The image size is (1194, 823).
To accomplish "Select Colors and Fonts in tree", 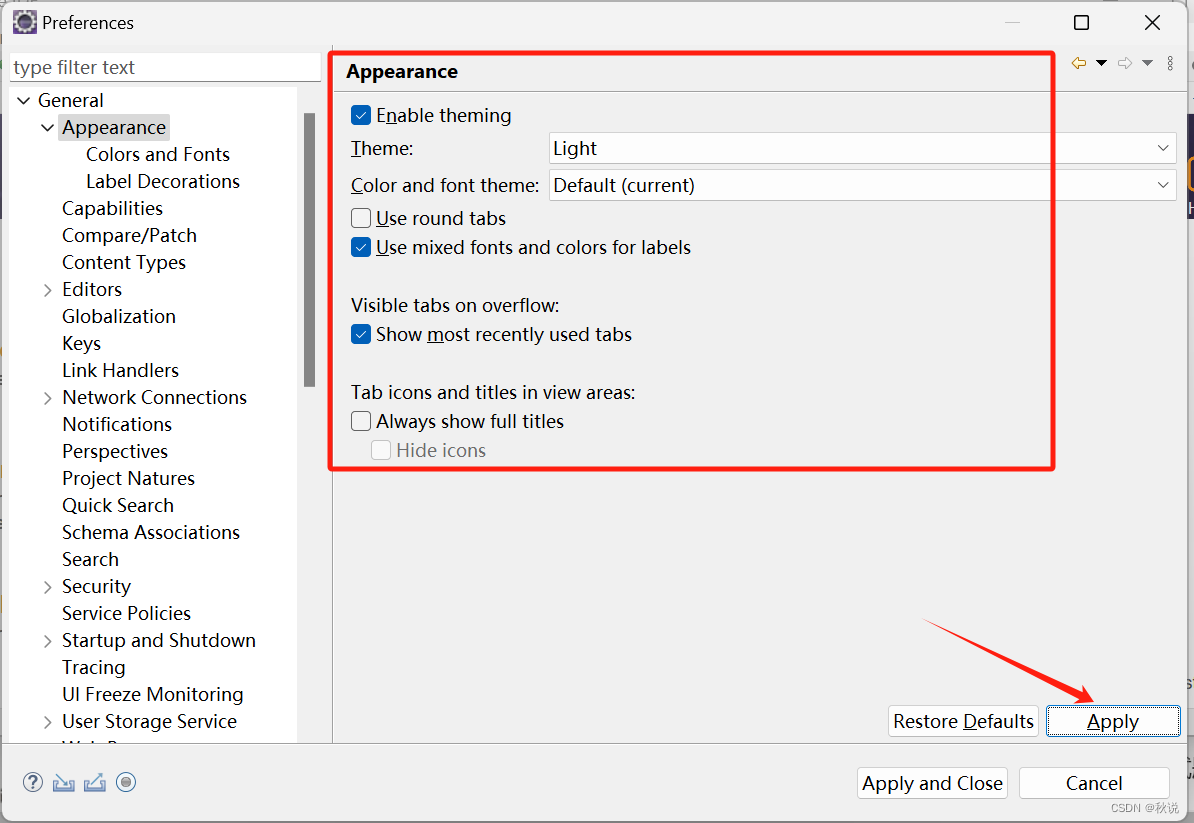I will [158, 155].
